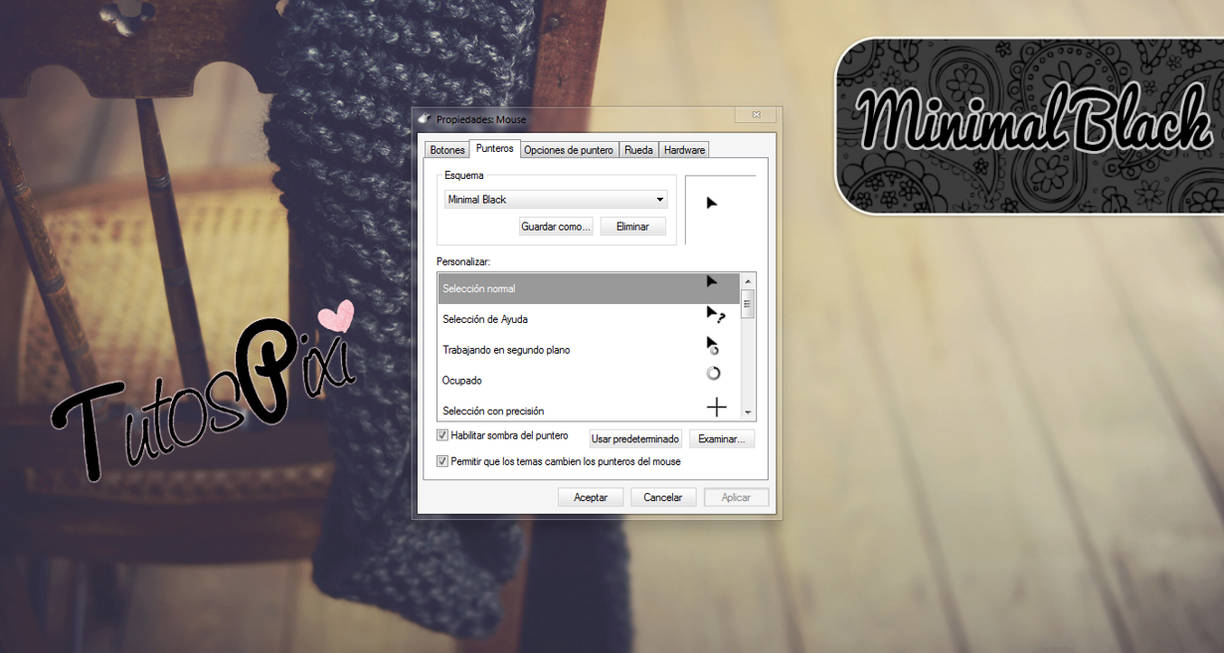Click the mouse icon in the dialog title bar
This screenshot has width=1224, height=653.
pyautogui.click(x=424, y=118)
